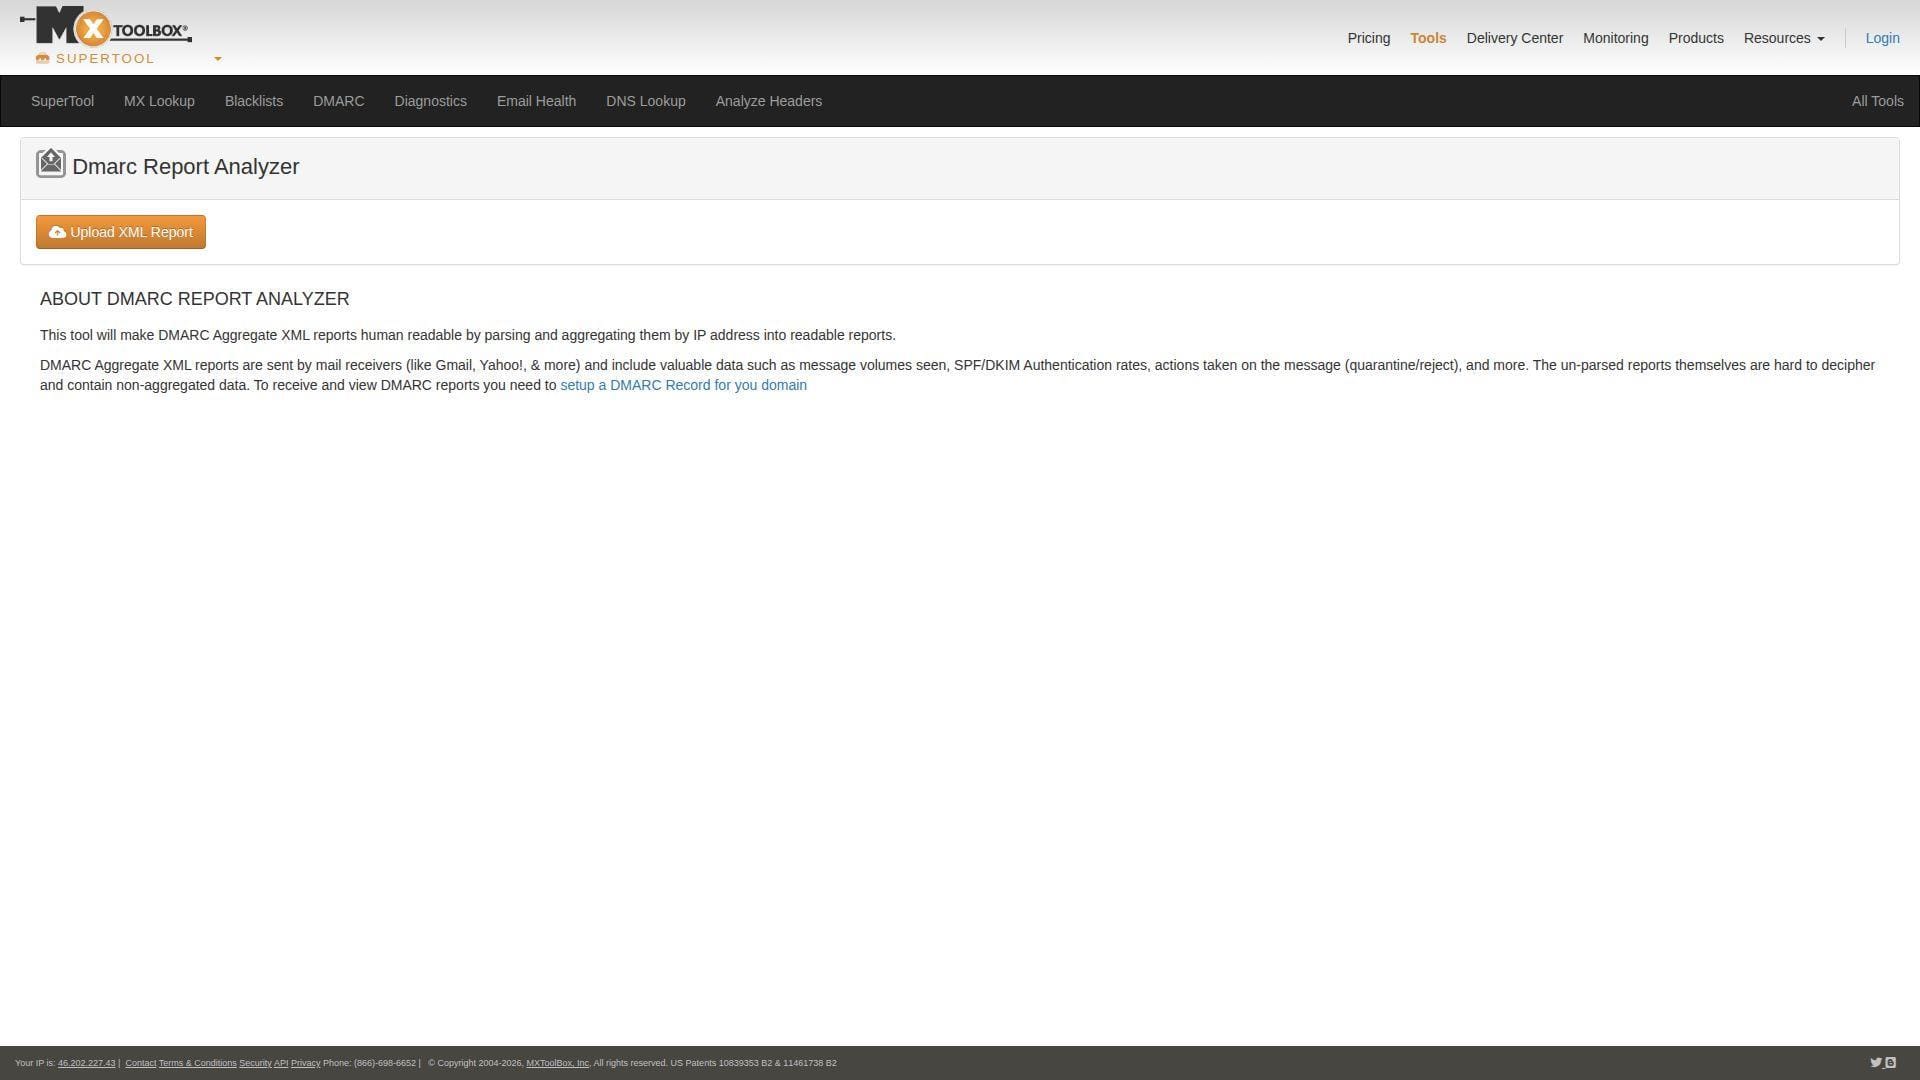The image size is (1920, 1080).
Task: Open Terms & Conditions footer link
Action: tap(197, 1063)
